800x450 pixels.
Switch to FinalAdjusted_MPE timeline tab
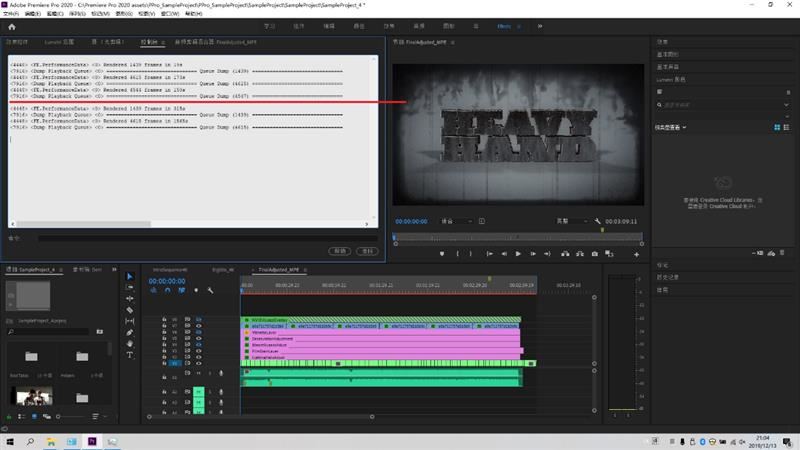279,269
